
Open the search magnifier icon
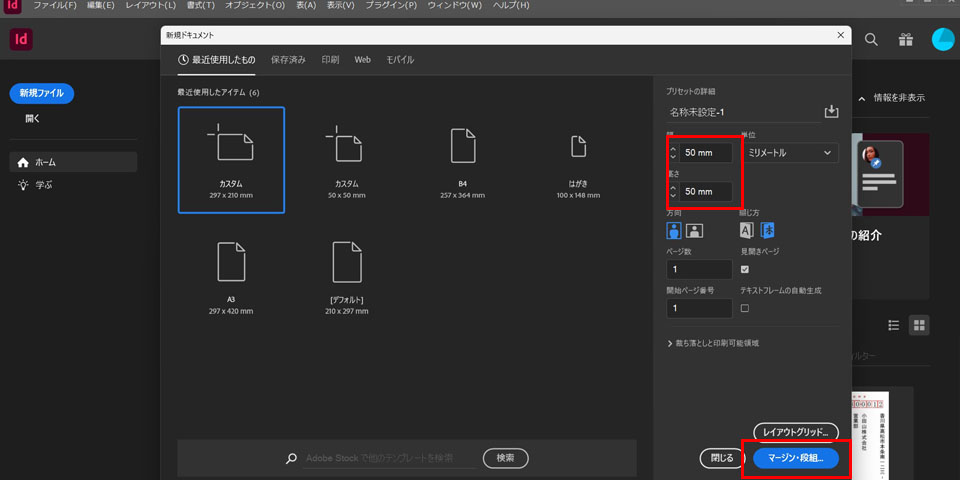[871, 40]
